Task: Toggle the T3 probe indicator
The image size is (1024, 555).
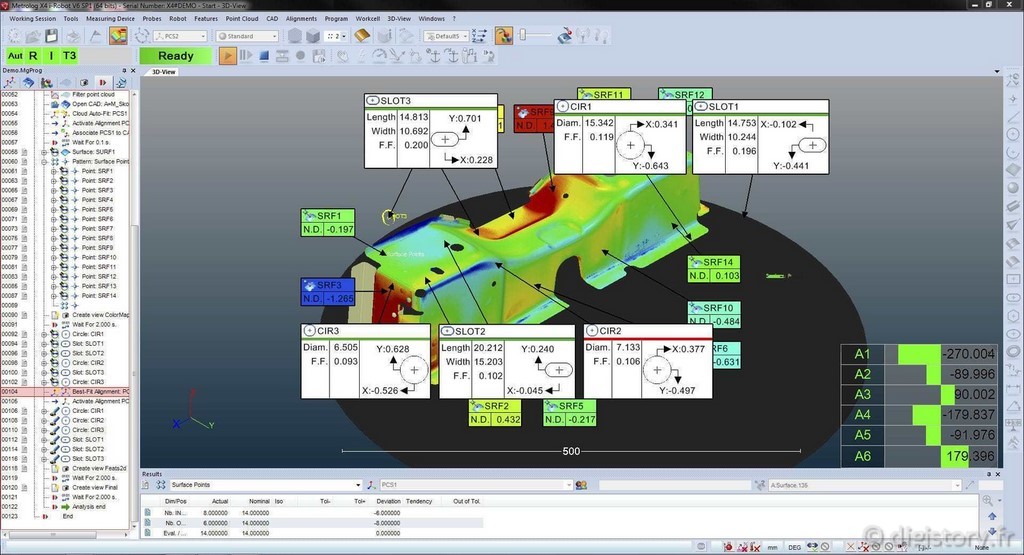Action: click(68, 56)
